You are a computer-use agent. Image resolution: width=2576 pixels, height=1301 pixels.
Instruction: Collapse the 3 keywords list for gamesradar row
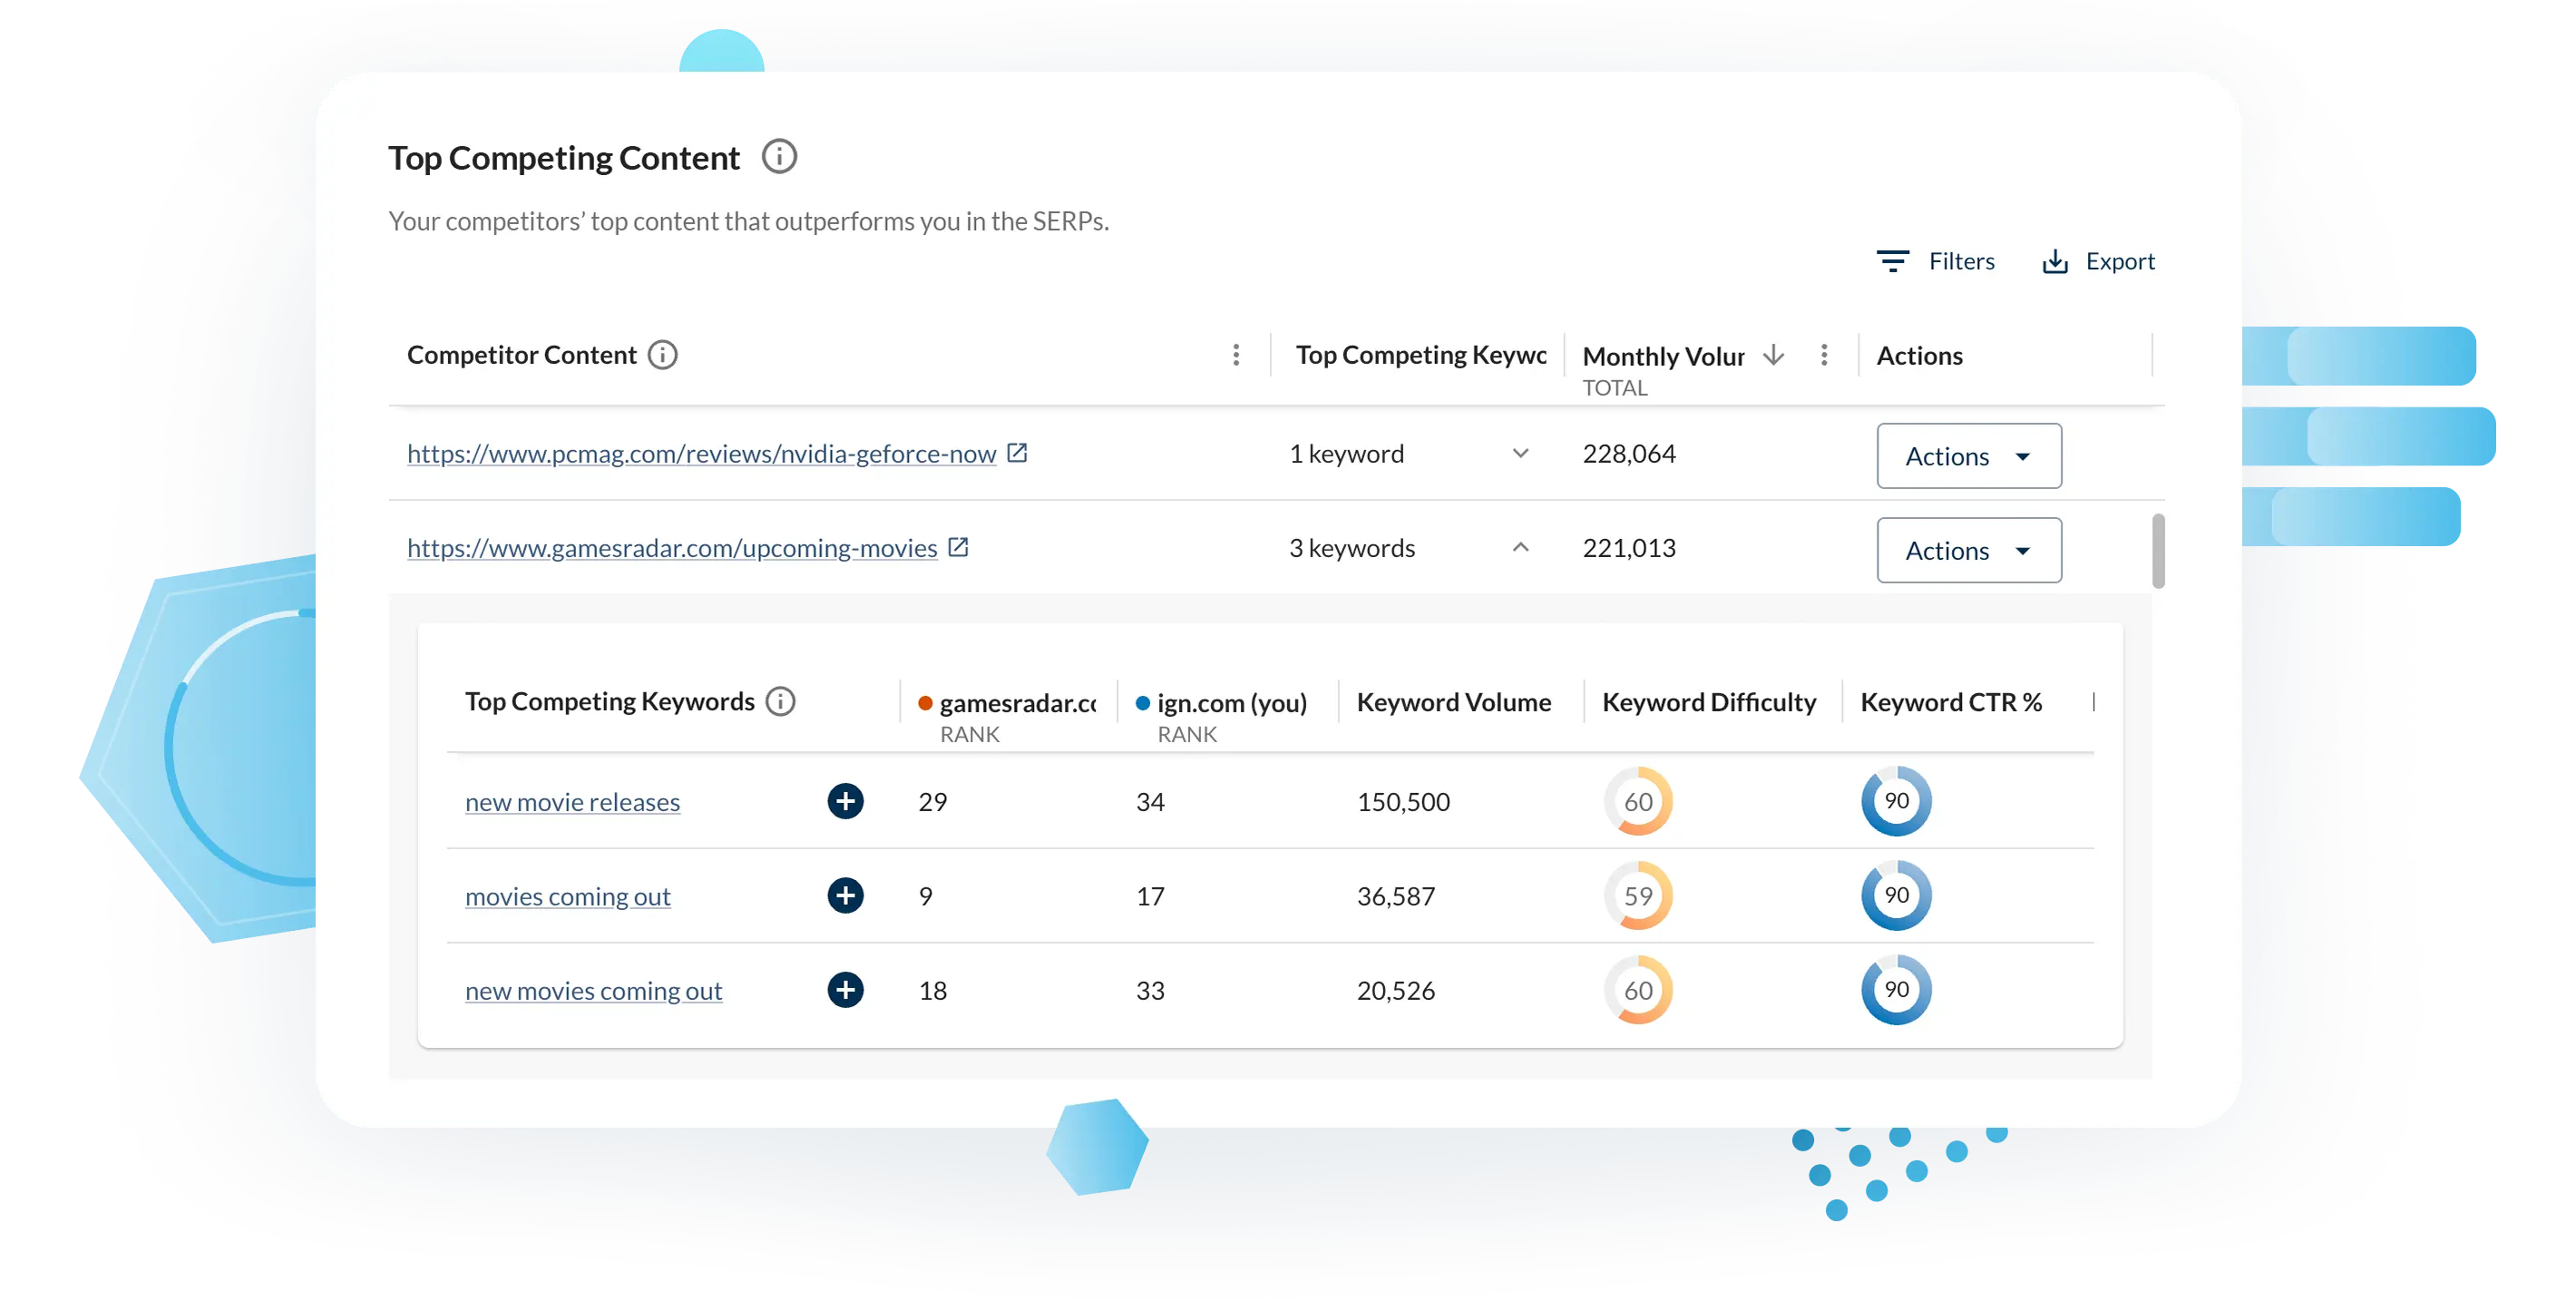[x=1521, y=547]
